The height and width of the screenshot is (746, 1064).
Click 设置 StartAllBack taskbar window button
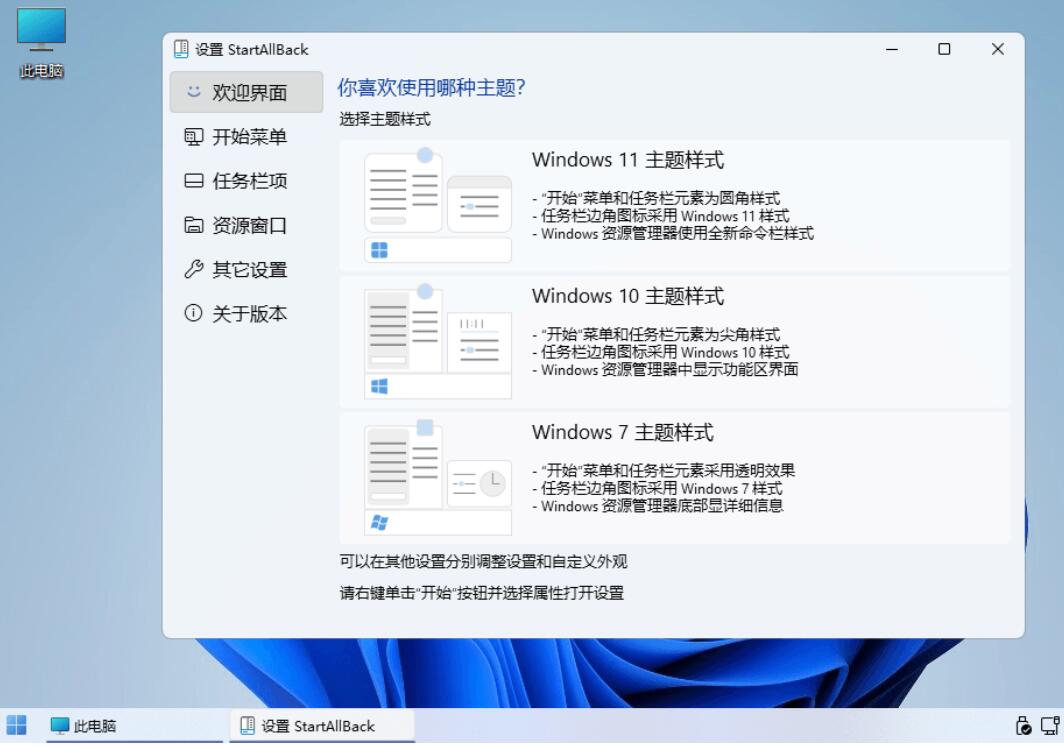click(x=322, y=726)
